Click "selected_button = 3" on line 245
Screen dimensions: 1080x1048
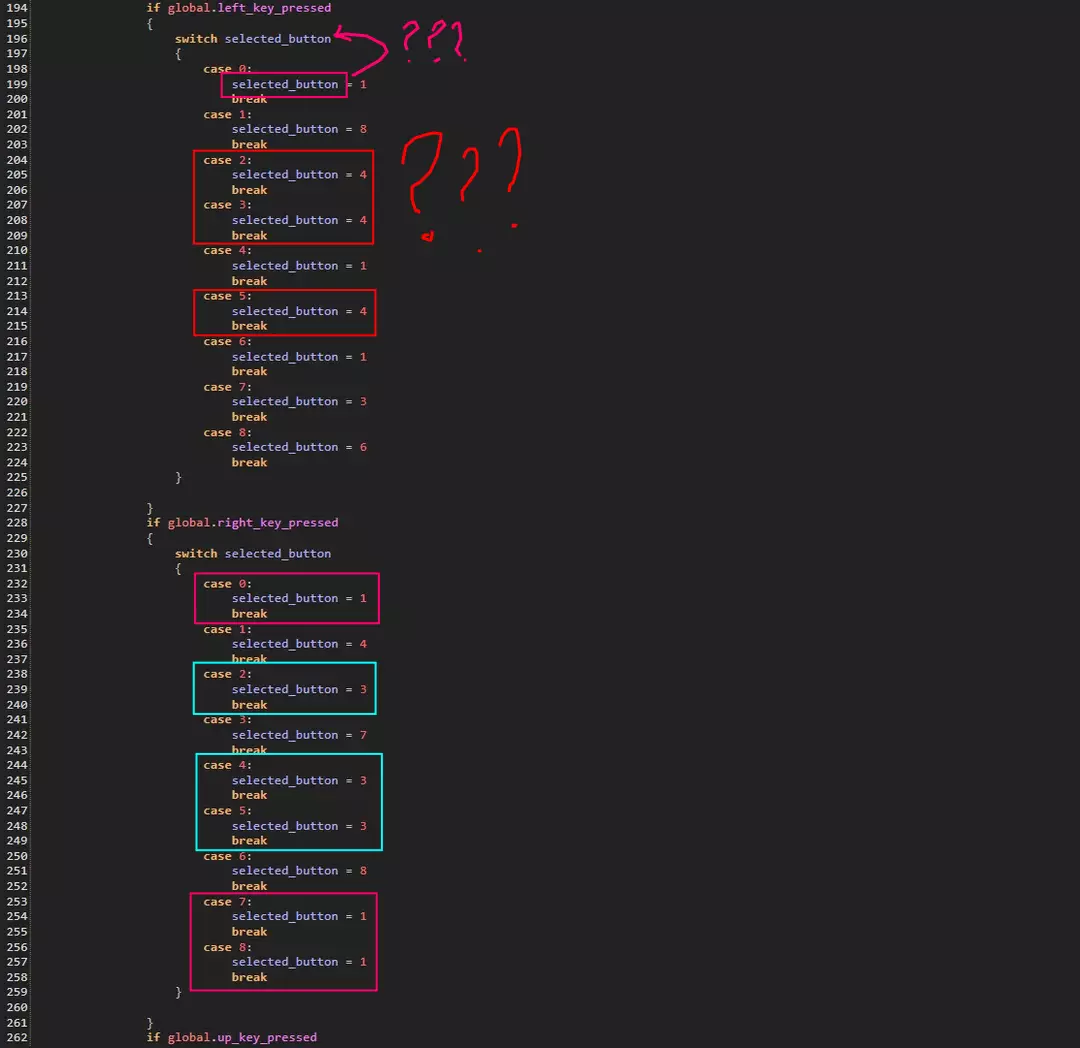pos(299,780)
